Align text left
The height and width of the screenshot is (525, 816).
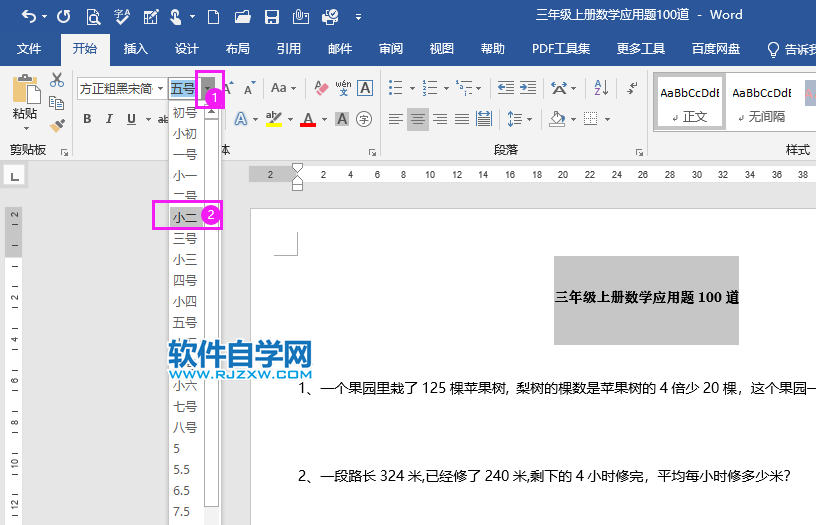[396, 119]
